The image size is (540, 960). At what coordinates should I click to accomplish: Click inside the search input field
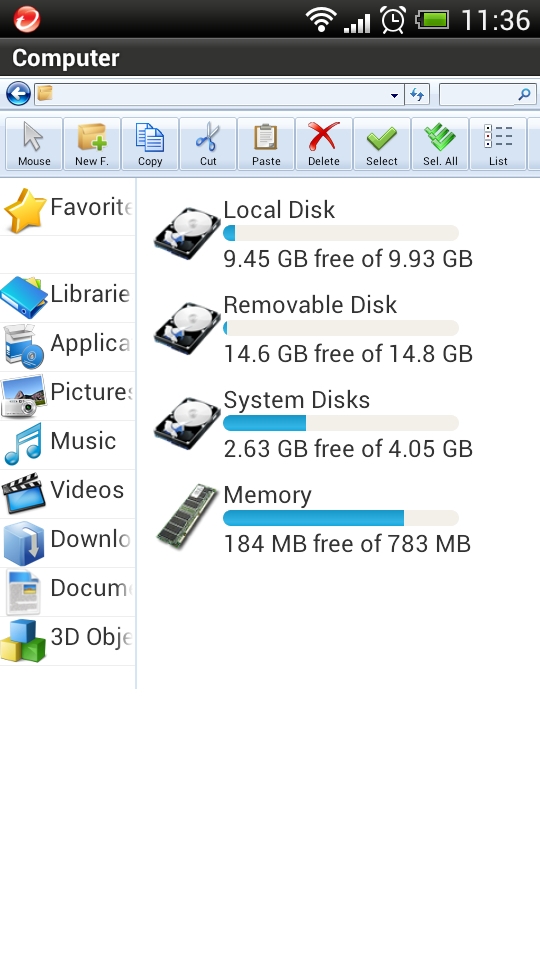click(x=488, y=94)
